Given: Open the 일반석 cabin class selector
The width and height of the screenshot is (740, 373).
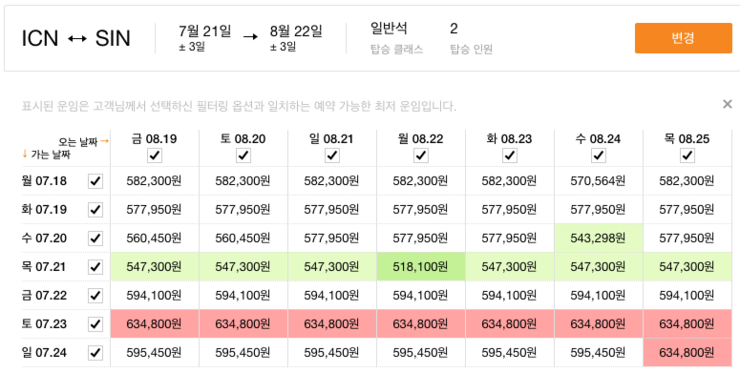Looking at the screenshot, I should pos(397,38).
